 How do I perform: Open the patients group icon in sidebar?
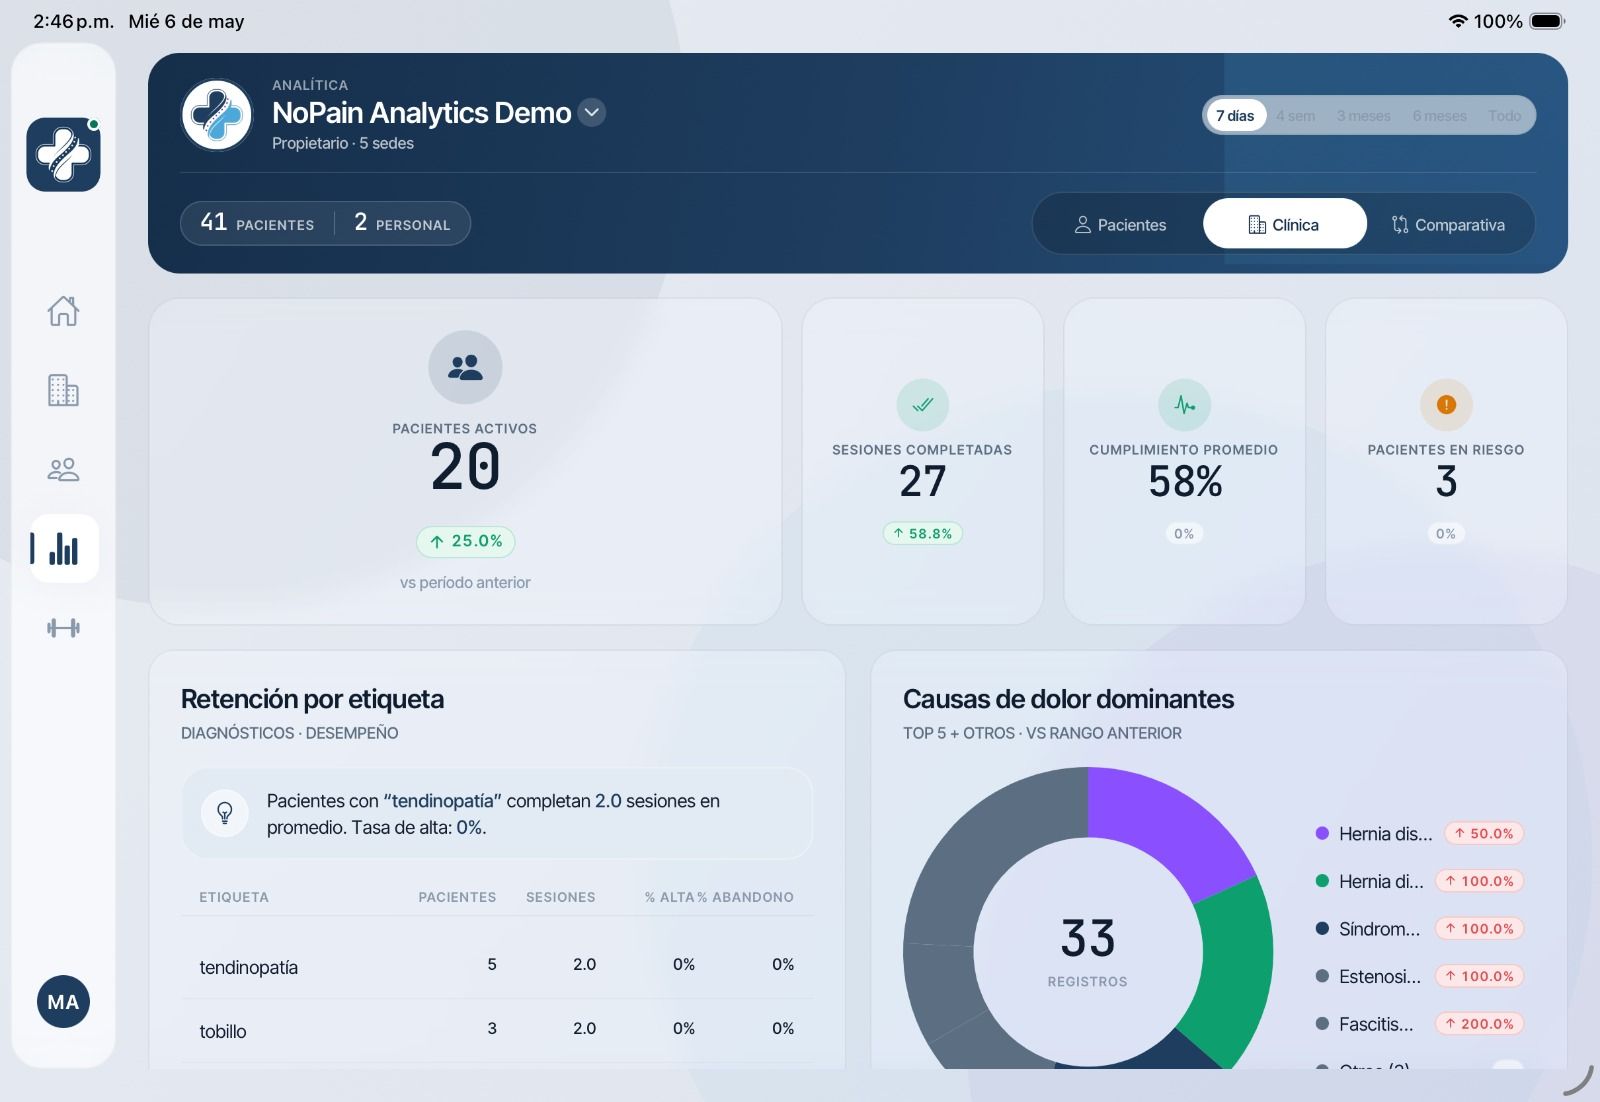pyautogui.click(x=63, y=469)
